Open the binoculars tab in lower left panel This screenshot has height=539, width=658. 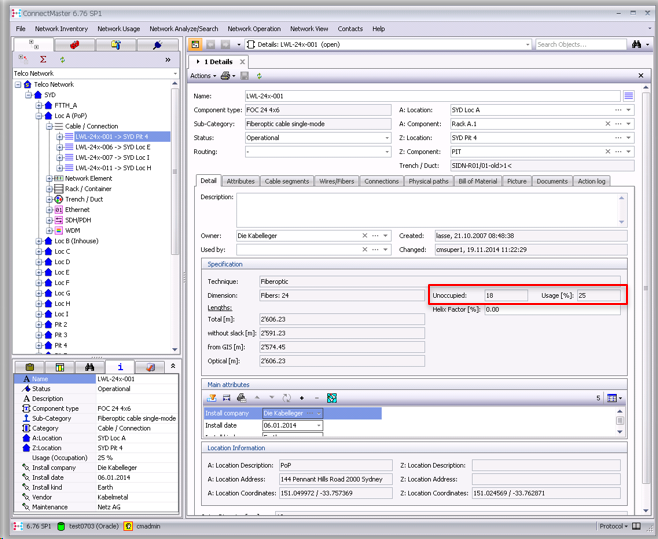coord(89,367)
